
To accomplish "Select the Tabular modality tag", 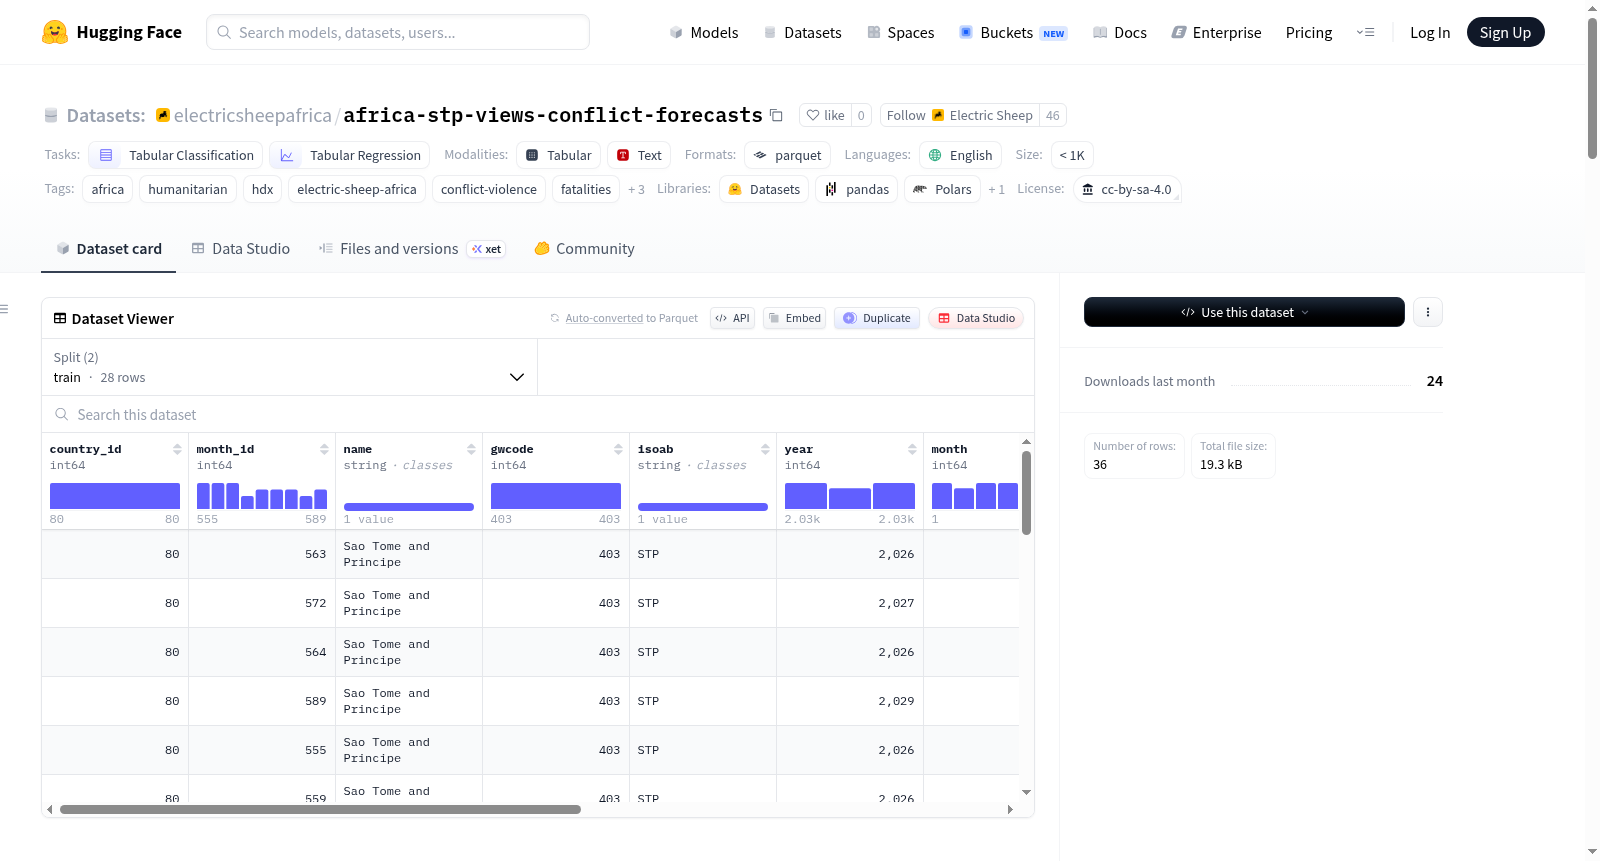I will coord(559,155).
